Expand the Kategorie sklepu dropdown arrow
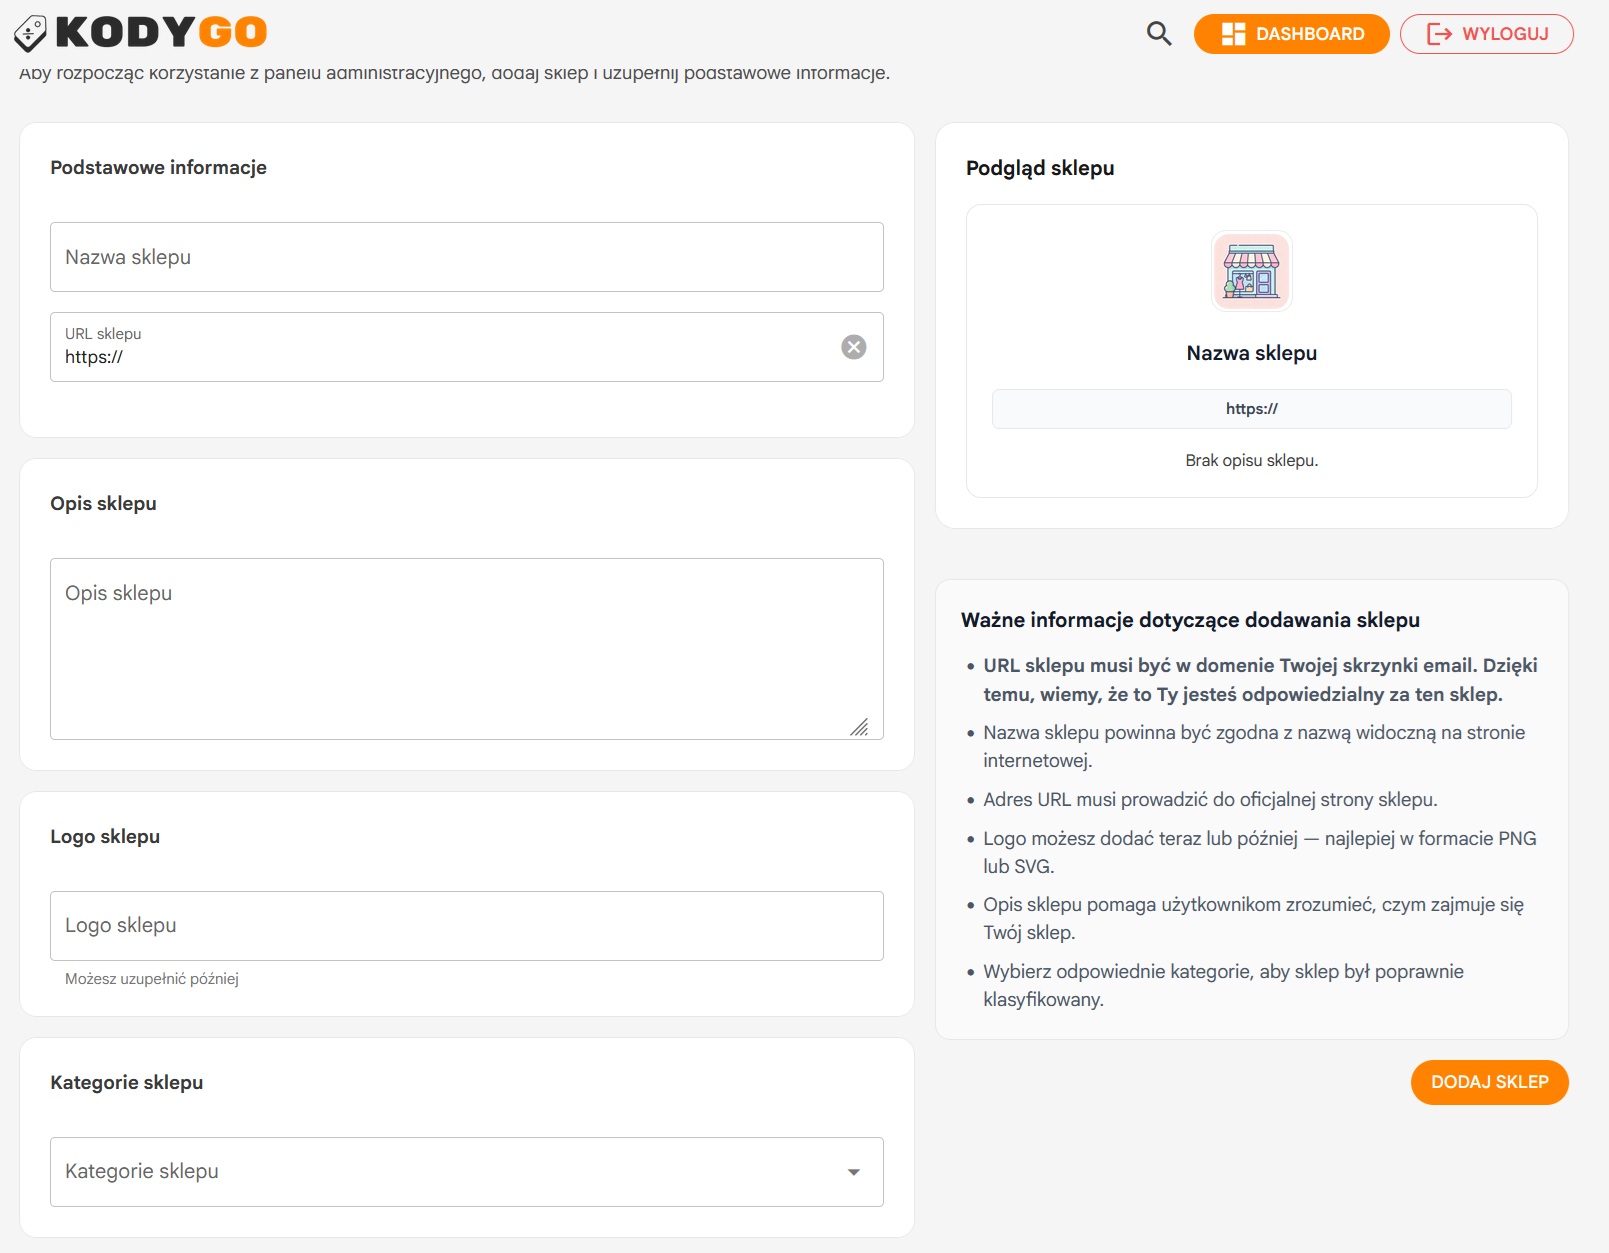This screenshot has width=1609, height=1253. [x=853, y=1172]
